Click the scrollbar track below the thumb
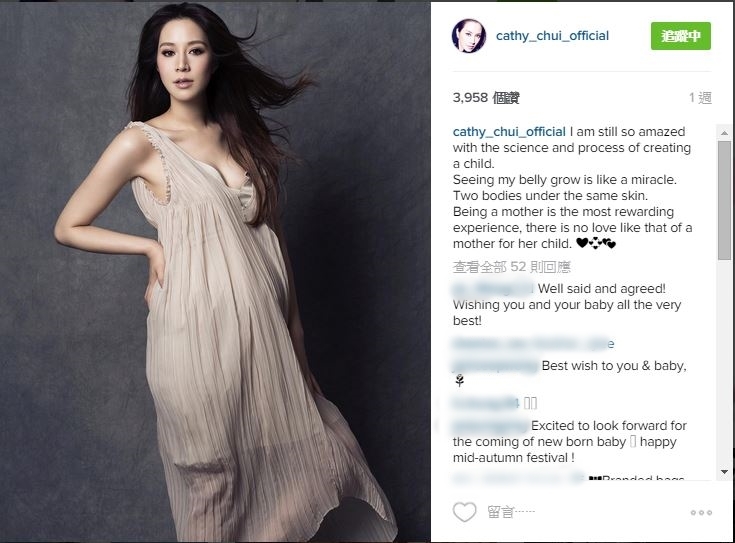Screen dimensions: 735x543 click(x=724, y=362)
